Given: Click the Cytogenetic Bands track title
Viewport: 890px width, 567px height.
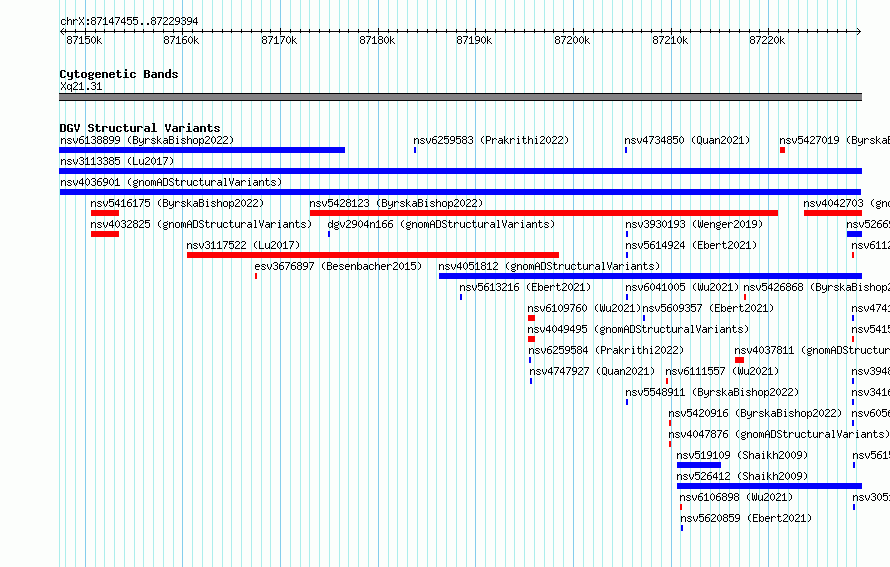Looking at the screenshot, I should pos(119,74).
